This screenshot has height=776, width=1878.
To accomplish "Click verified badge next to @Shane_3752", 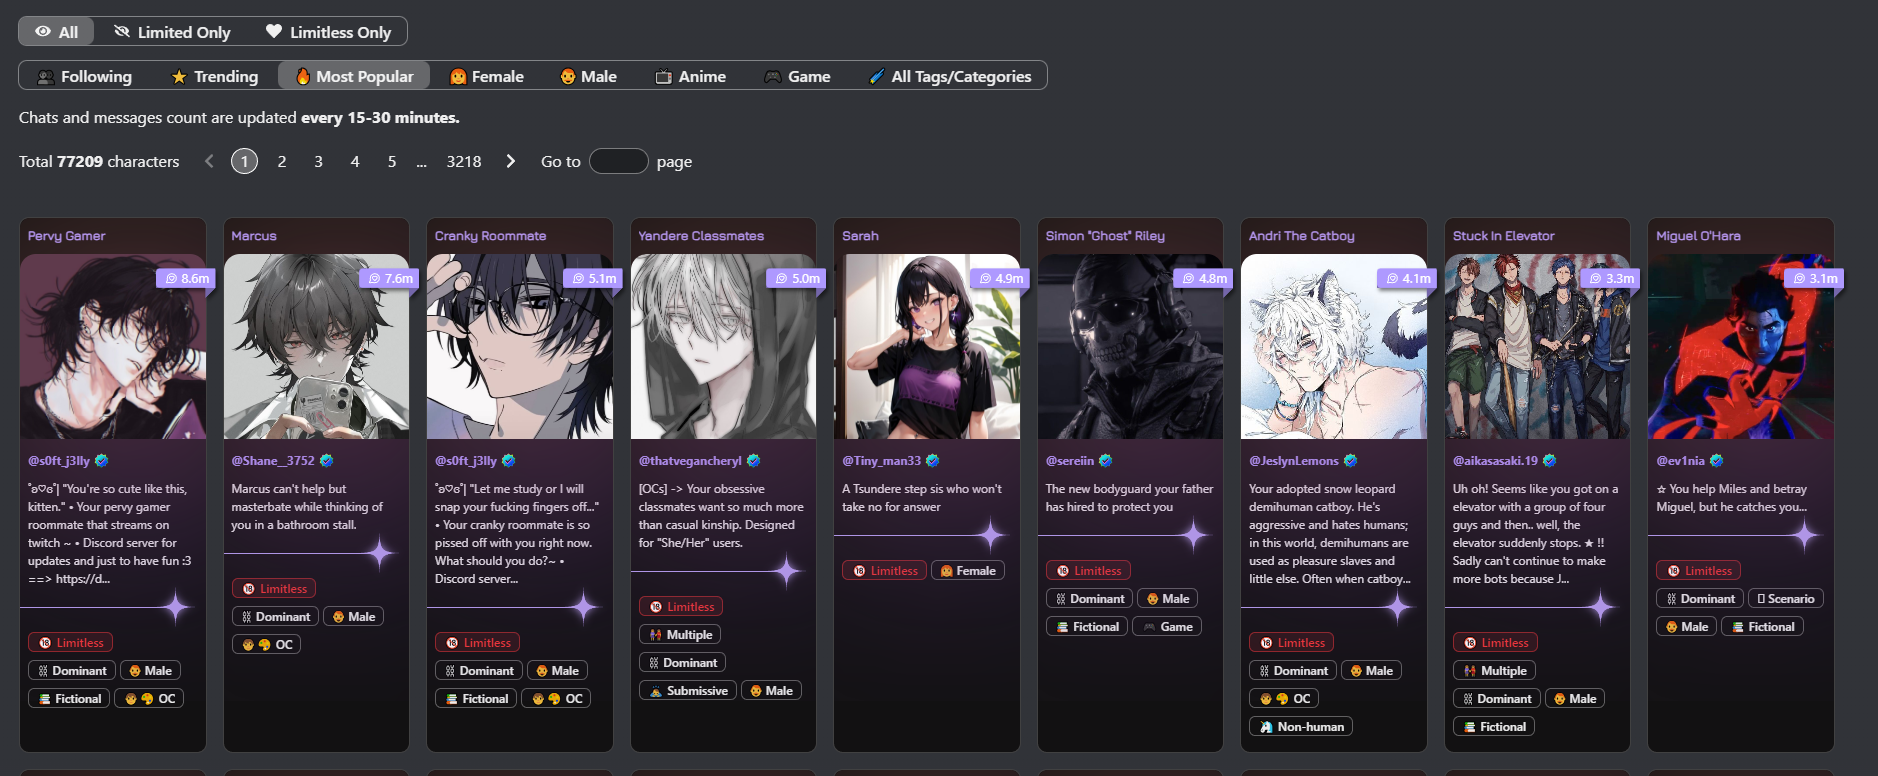I will coord(326,461).
